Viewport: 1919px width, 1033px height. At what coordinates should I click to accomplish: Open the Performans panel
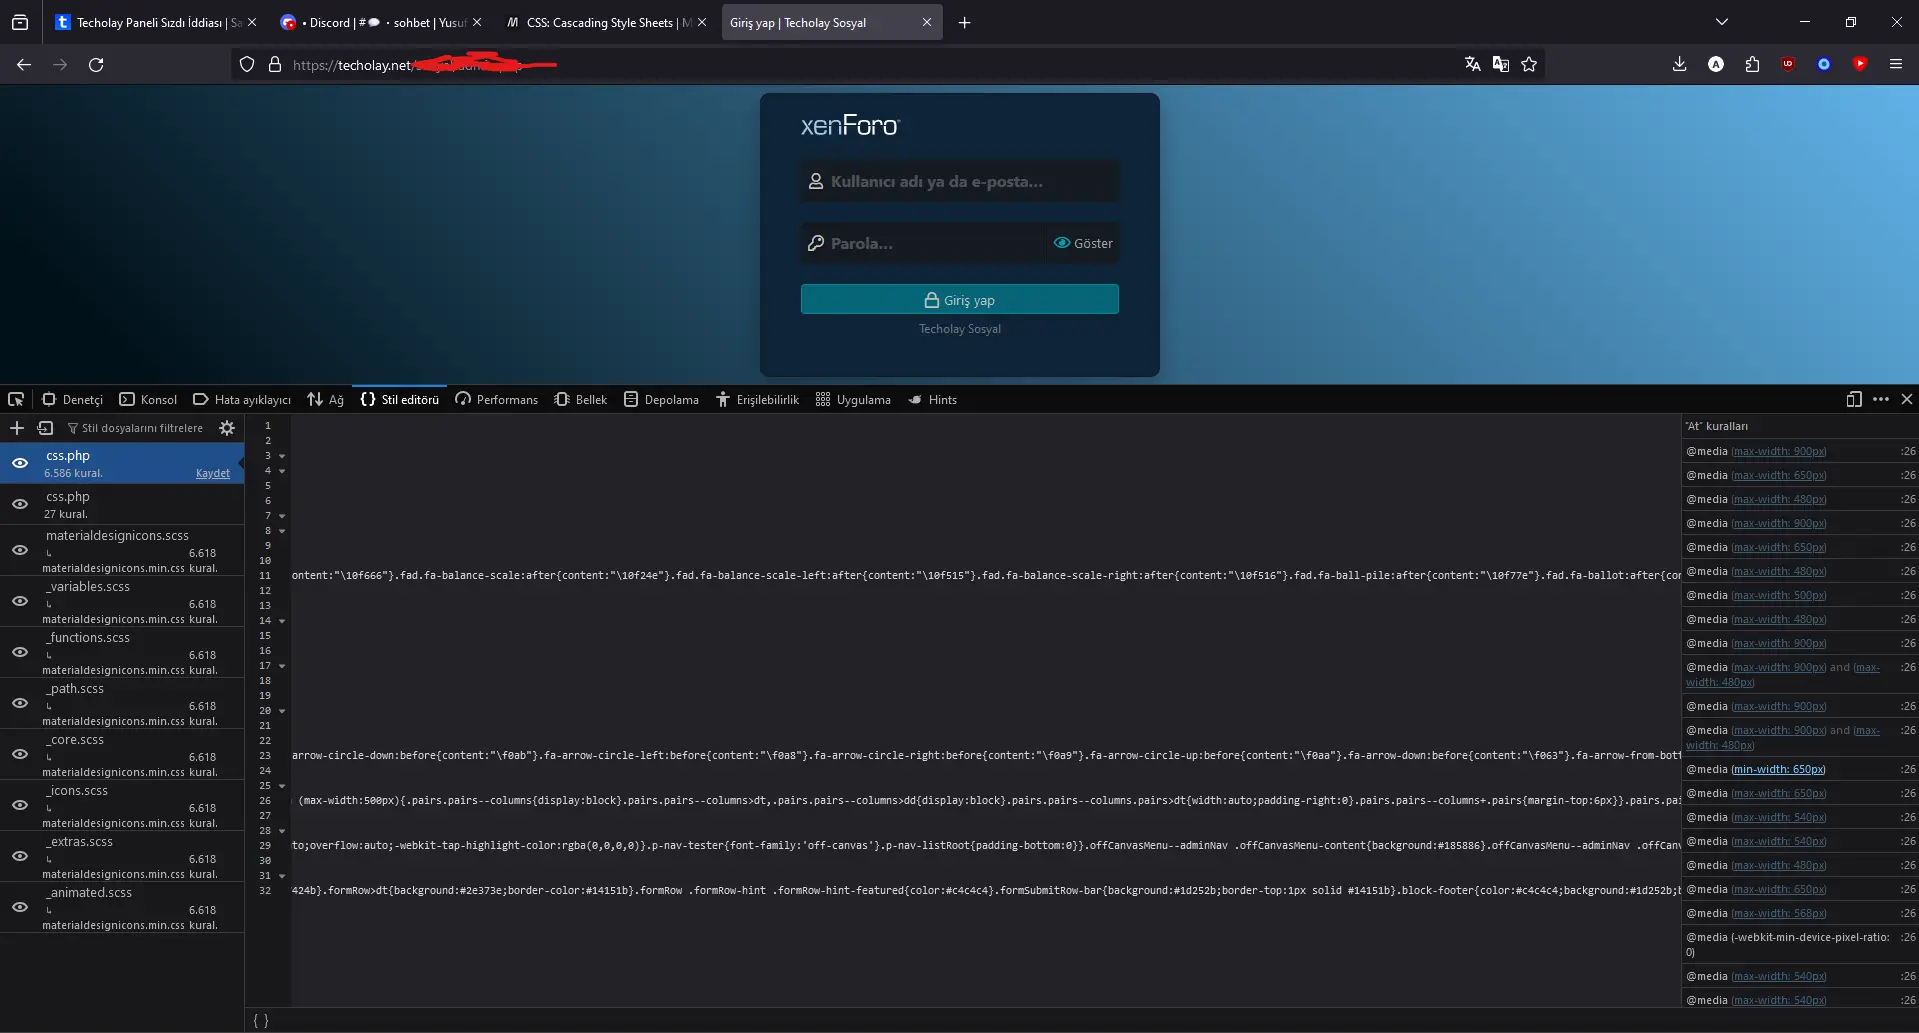click(497, 399)
